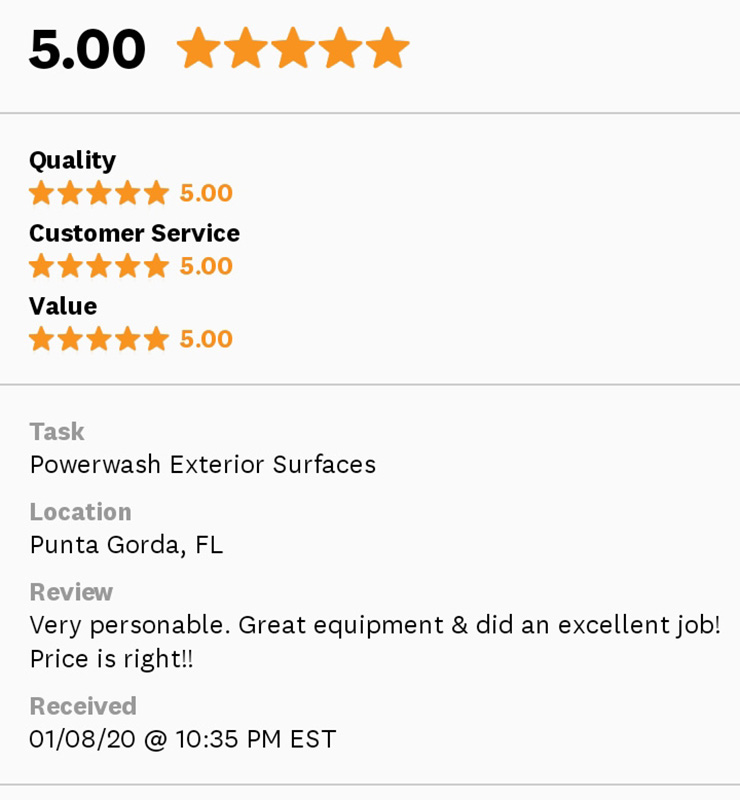Click the Punta Gorda, FL location
This screenshot has width=740, height=800.
[126, 545]
